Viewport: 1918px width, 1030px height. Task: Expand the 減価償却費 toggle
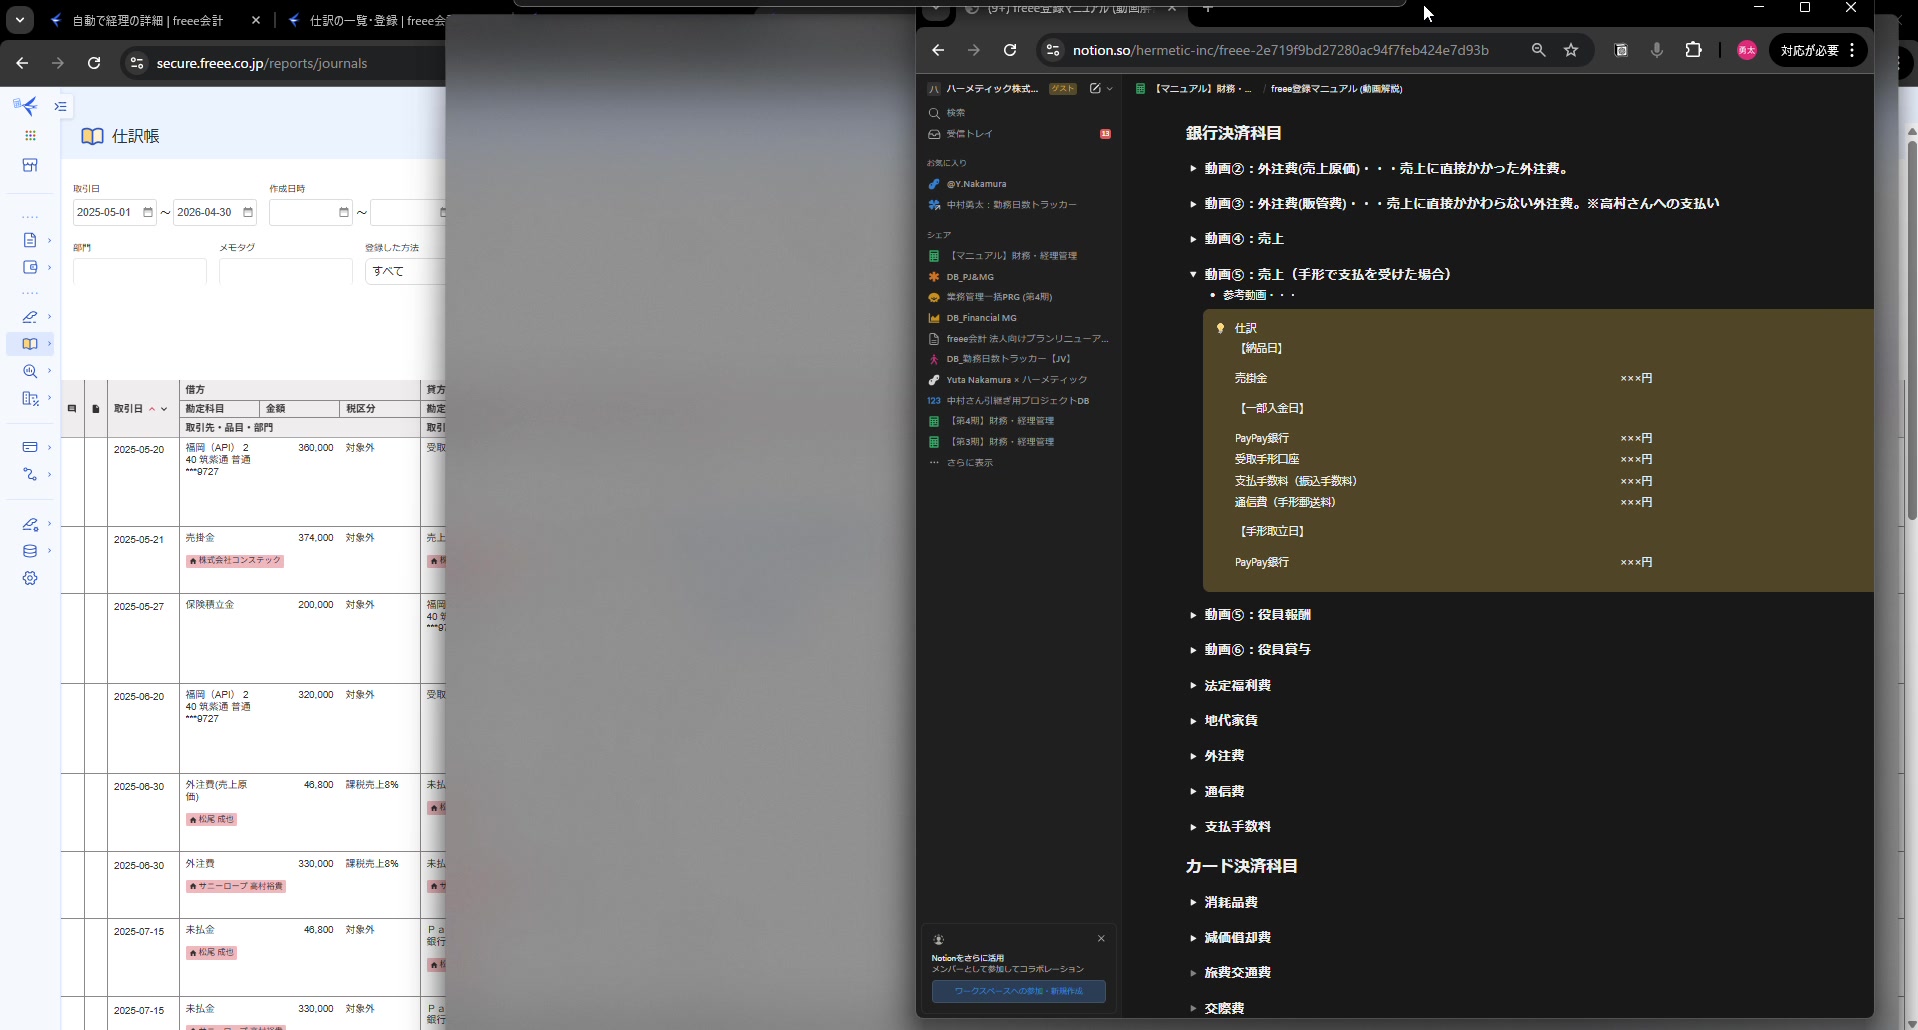[1193, 938]
